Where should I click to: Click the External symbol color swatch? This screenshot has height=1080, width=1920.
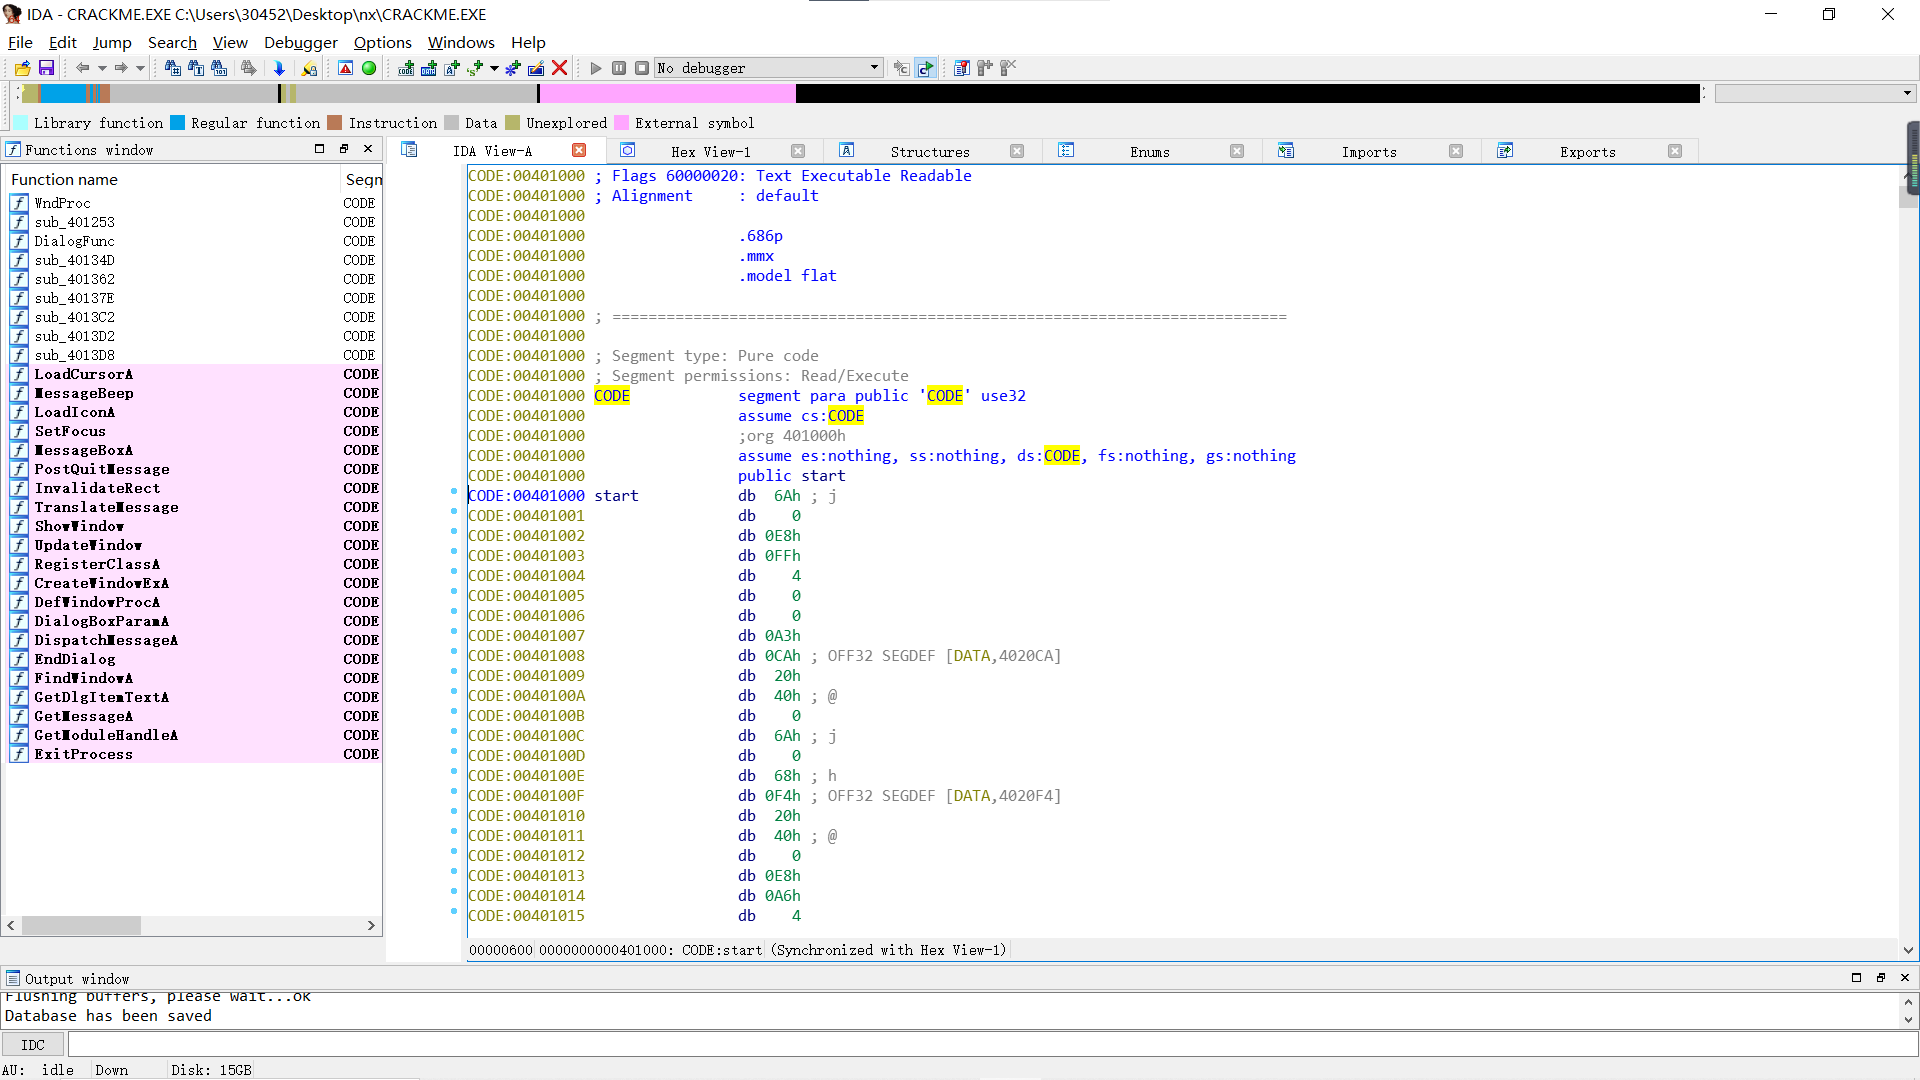(x=622, y=123)
